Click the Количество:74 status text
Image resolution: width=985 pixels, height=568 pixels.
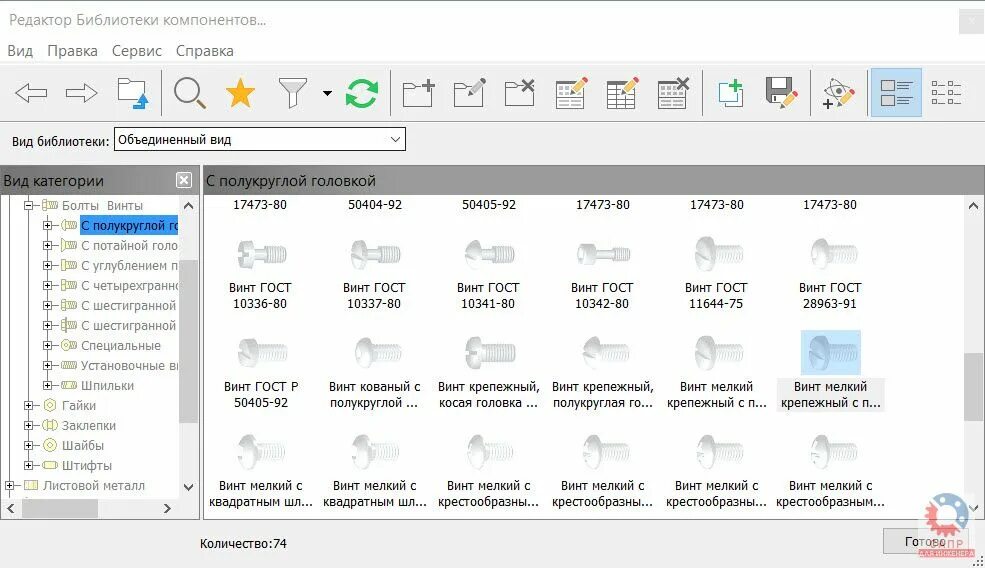pos(243,543)
